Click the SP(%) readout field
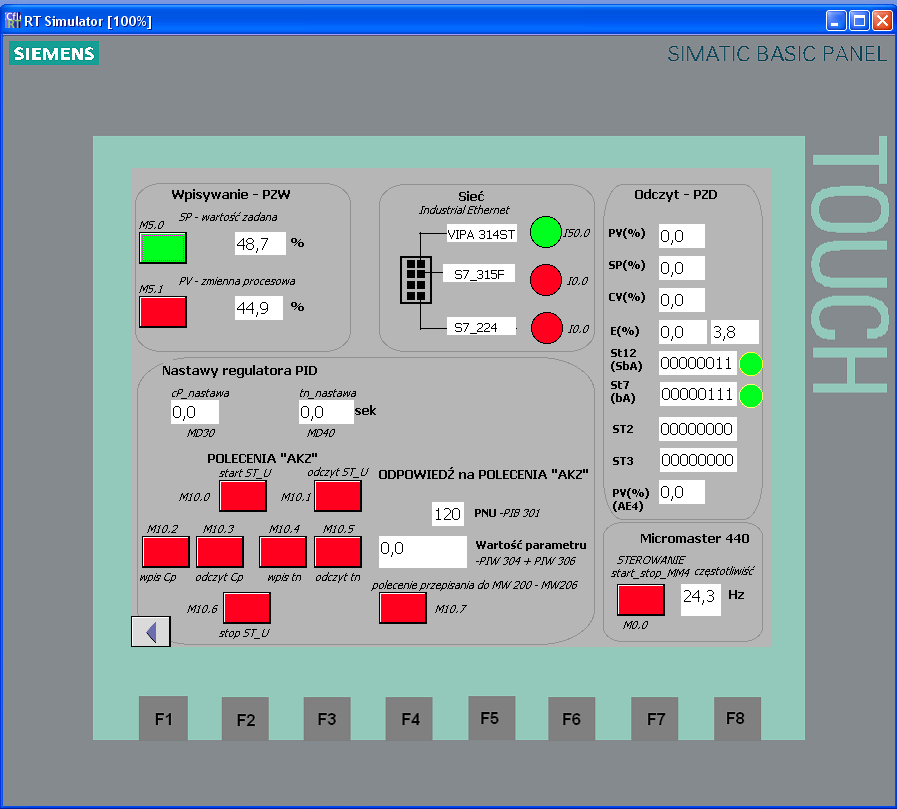The image size is (897, 809). [681, 268]
